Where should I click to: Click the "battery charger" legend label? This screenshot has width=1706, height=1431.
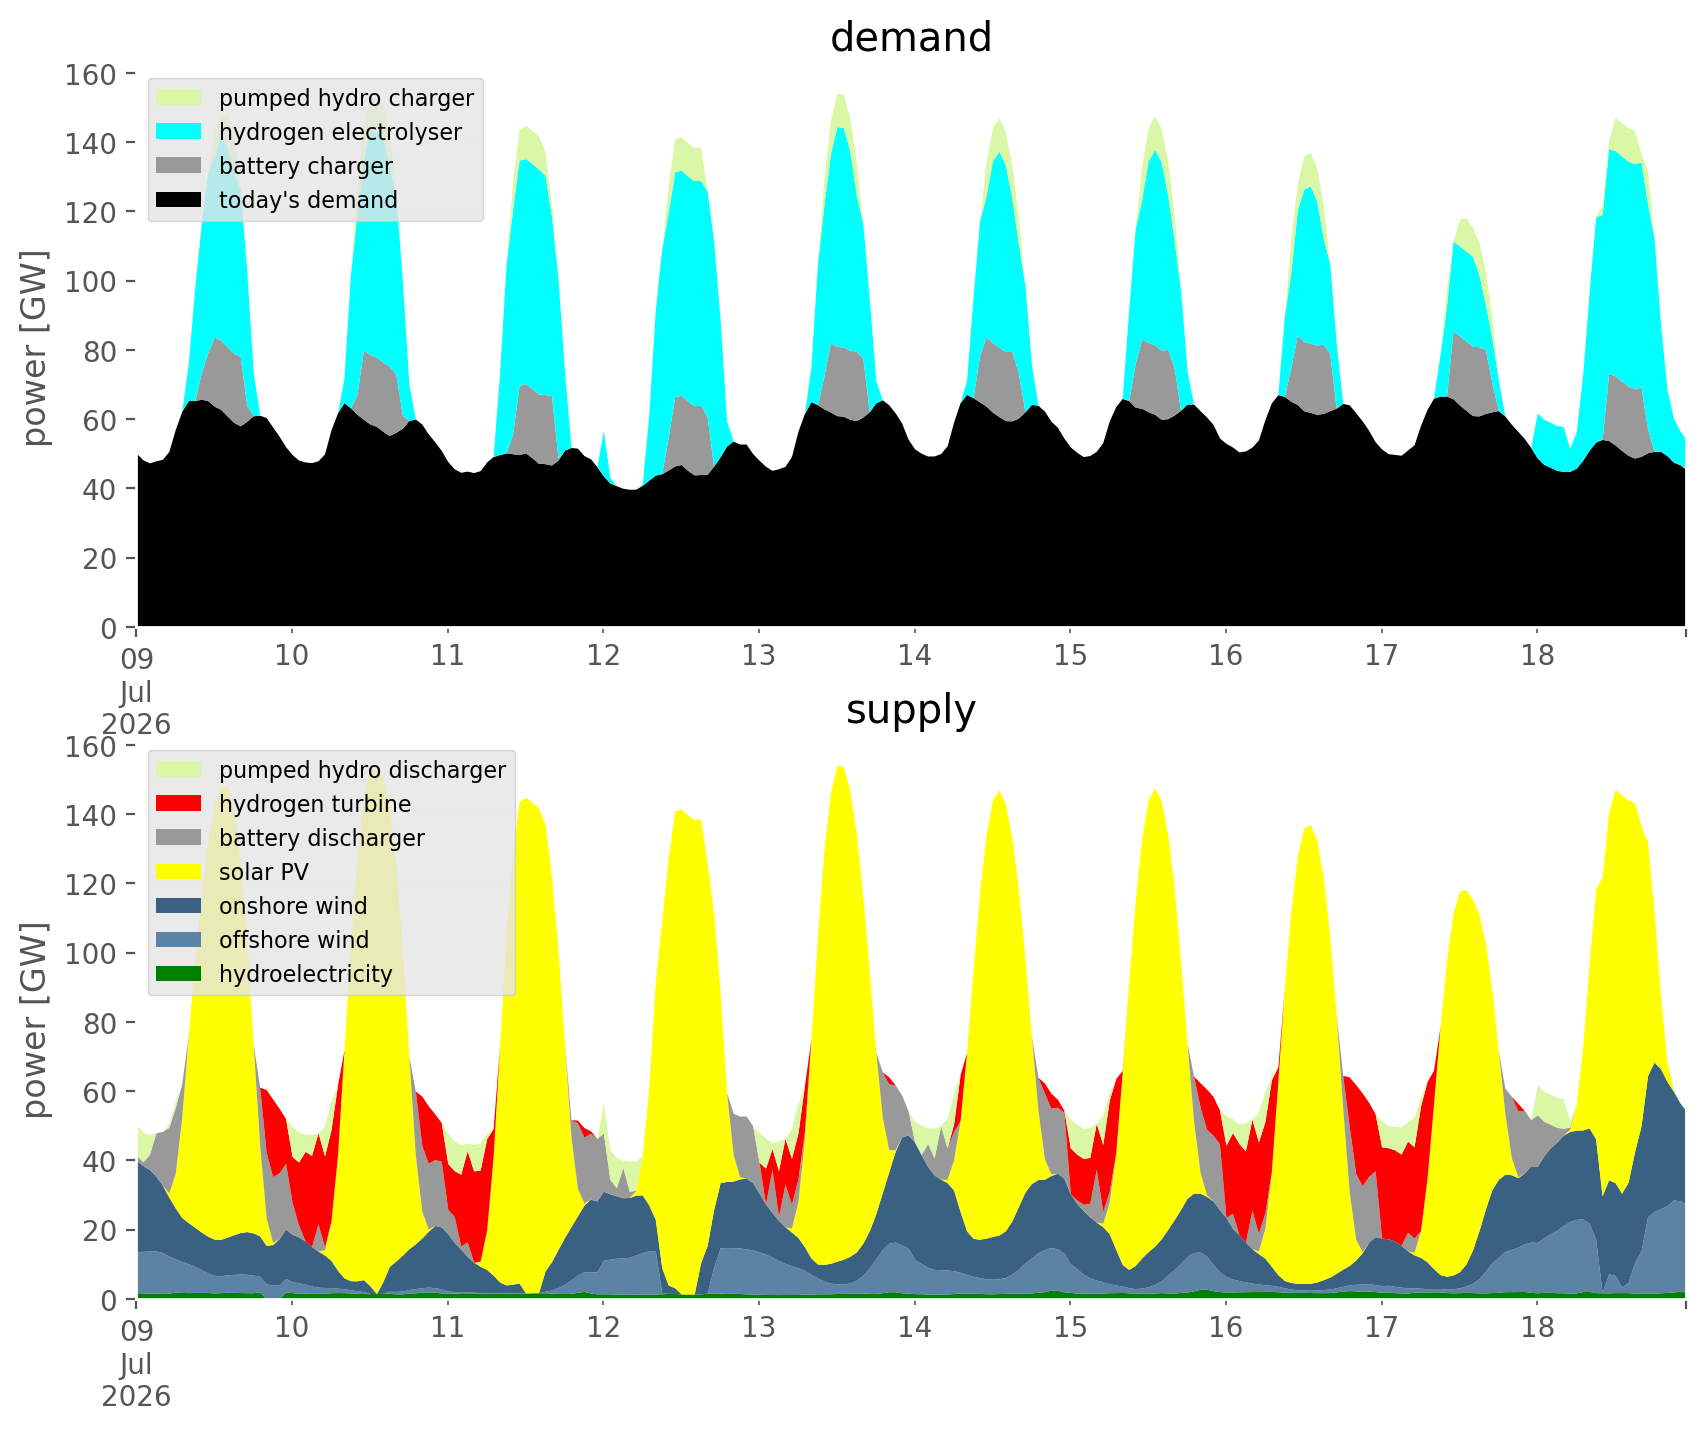(x=306, y=166)
